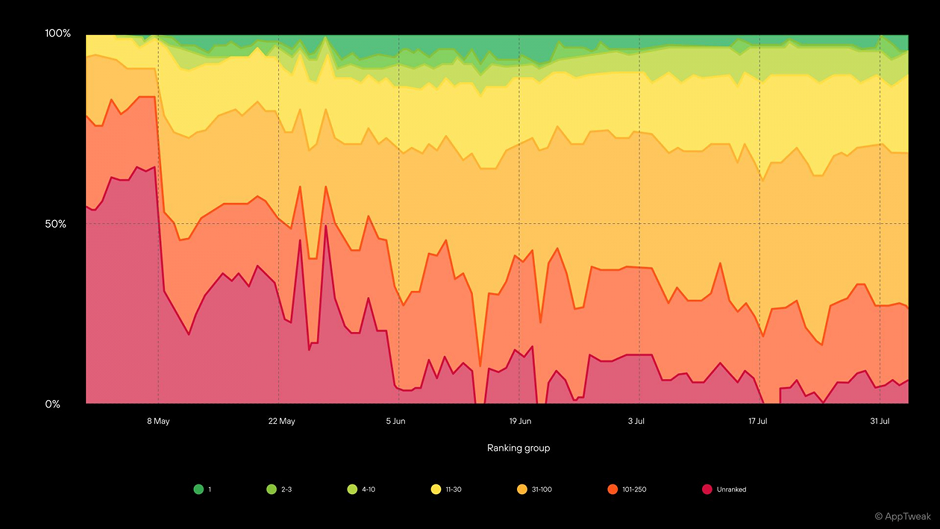This screenshot has height=529, width=940.
Task: Select the 31 Jul axis label
Action: [x=879, y=421]
